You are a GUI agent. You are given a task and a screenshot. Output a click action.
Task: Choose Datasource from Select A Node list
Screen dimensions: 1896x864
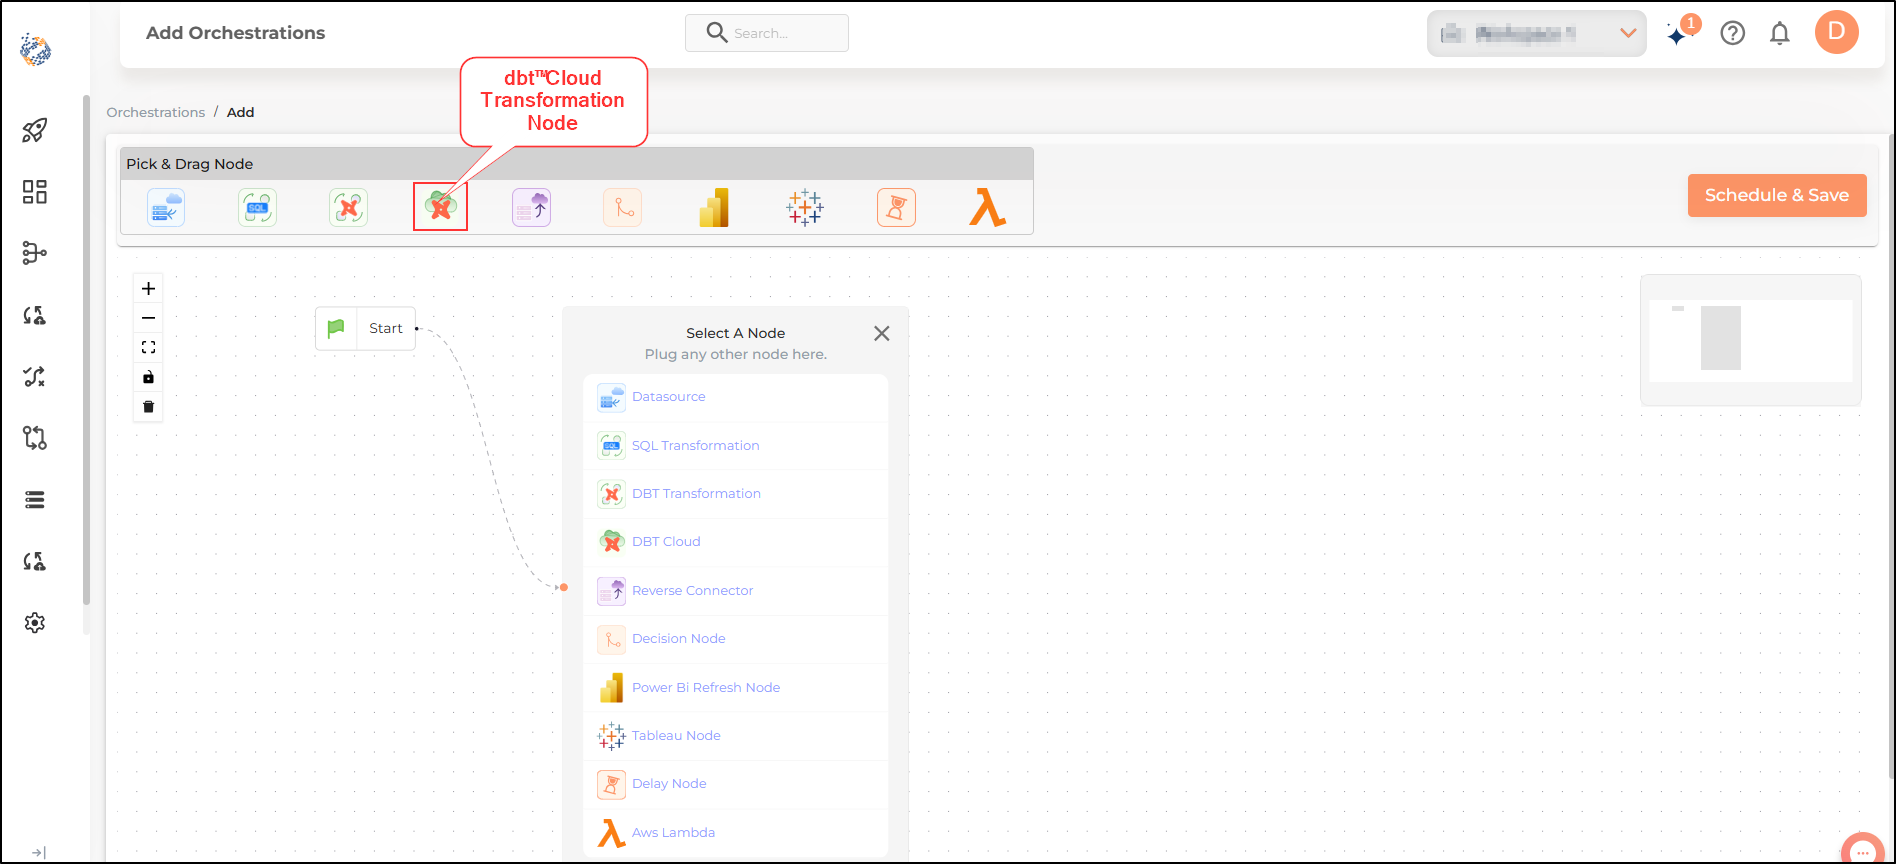coord(735,397)
